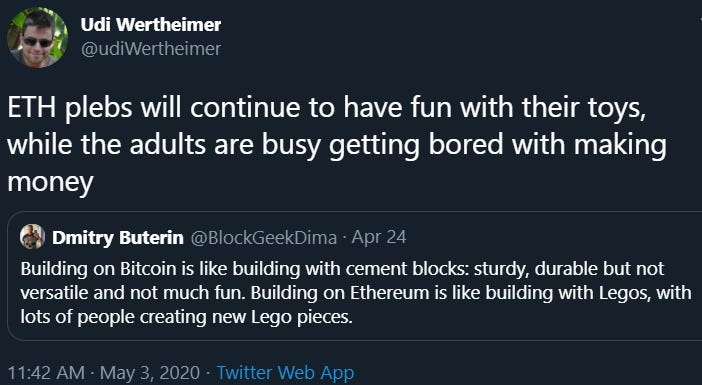702x385 pixels.
Task: Click the Dmitry Buterin name in quote
Action: 118,237
